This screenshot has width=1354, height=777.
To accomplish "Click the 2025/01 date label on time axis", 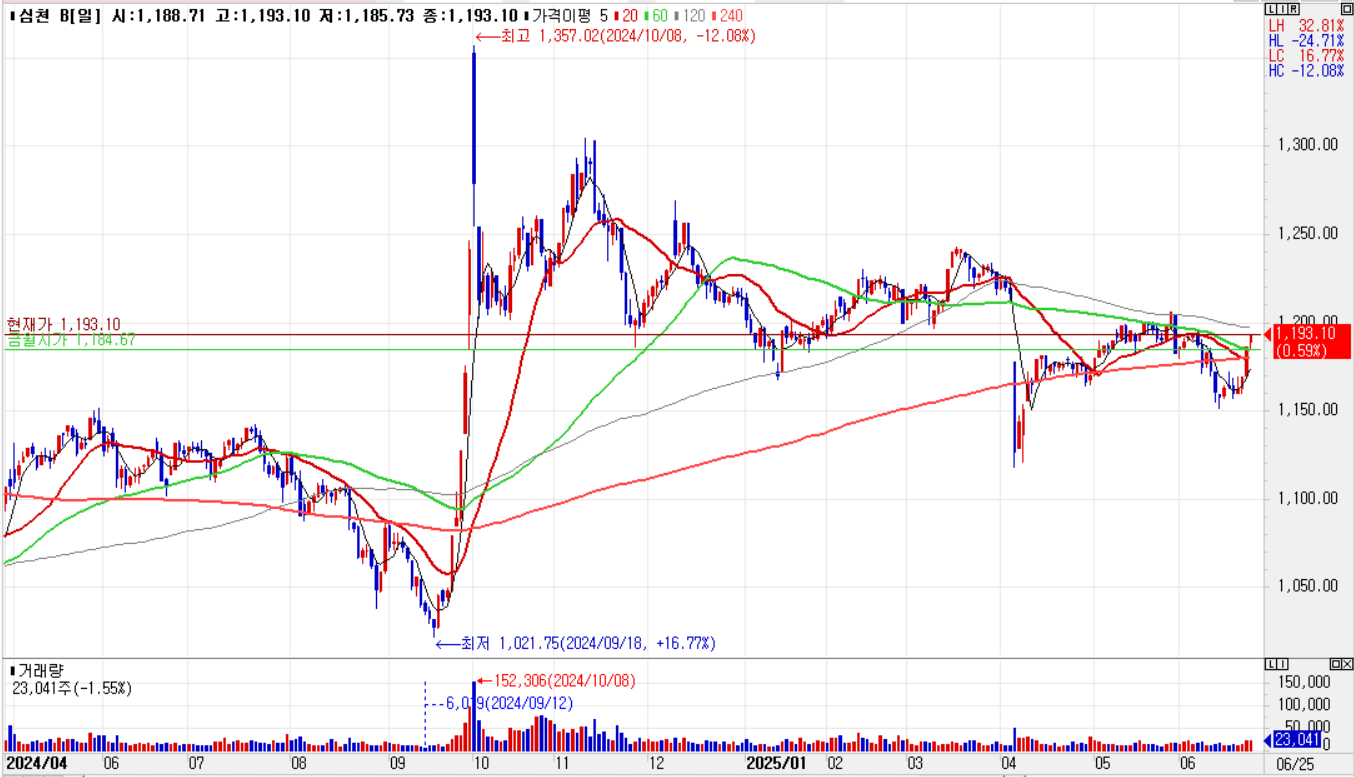I will [x=777, y=763].
